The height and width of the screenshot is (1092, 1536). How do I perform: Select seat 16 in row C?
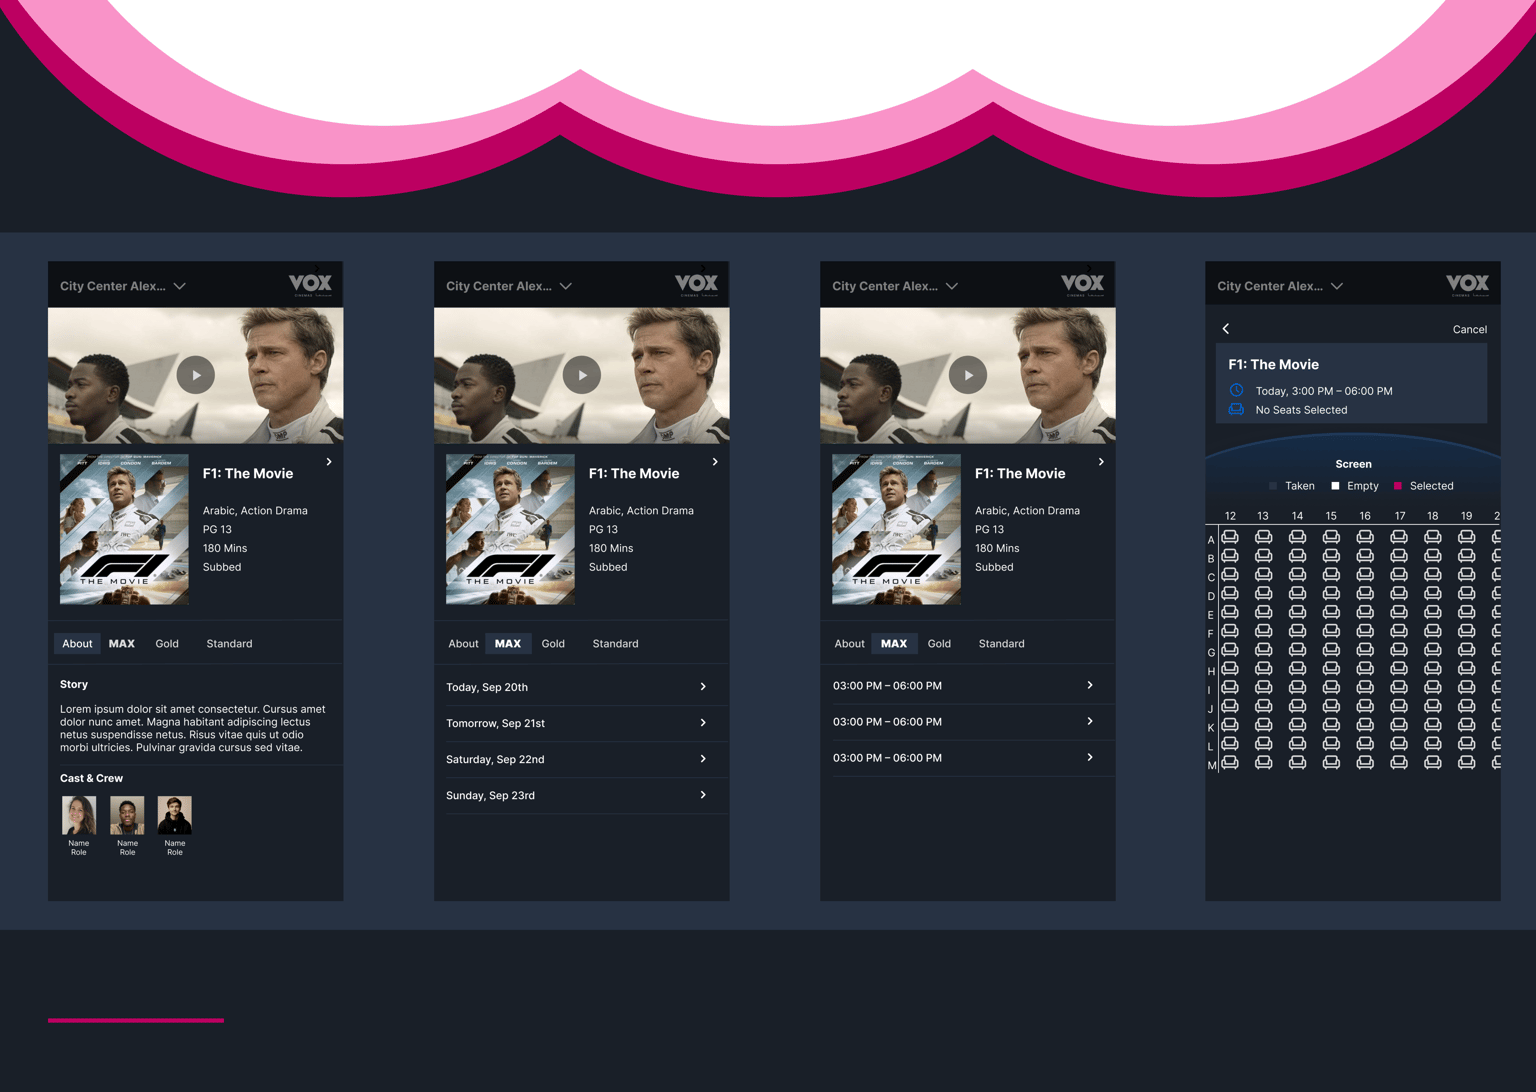[x=1365, y=575]
